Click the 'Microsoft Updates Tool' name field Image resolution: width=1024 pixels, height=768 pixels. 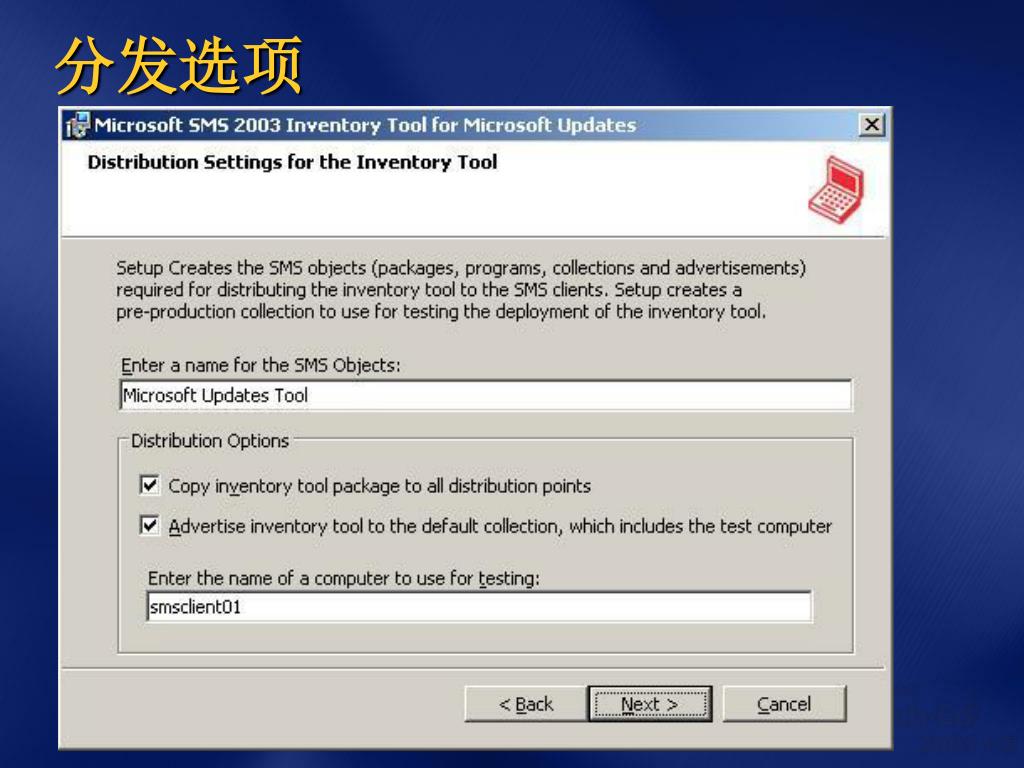(486, 395)
